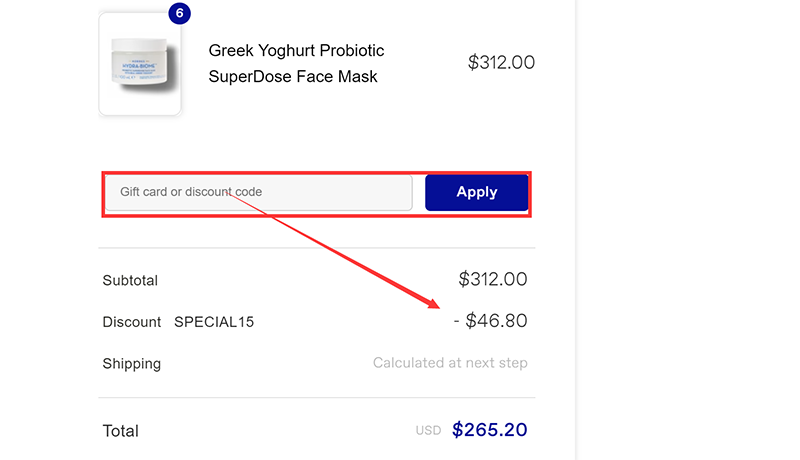800x460 pixels.
Task: Focus the gift card or discount code field
Action: [260, 192]
